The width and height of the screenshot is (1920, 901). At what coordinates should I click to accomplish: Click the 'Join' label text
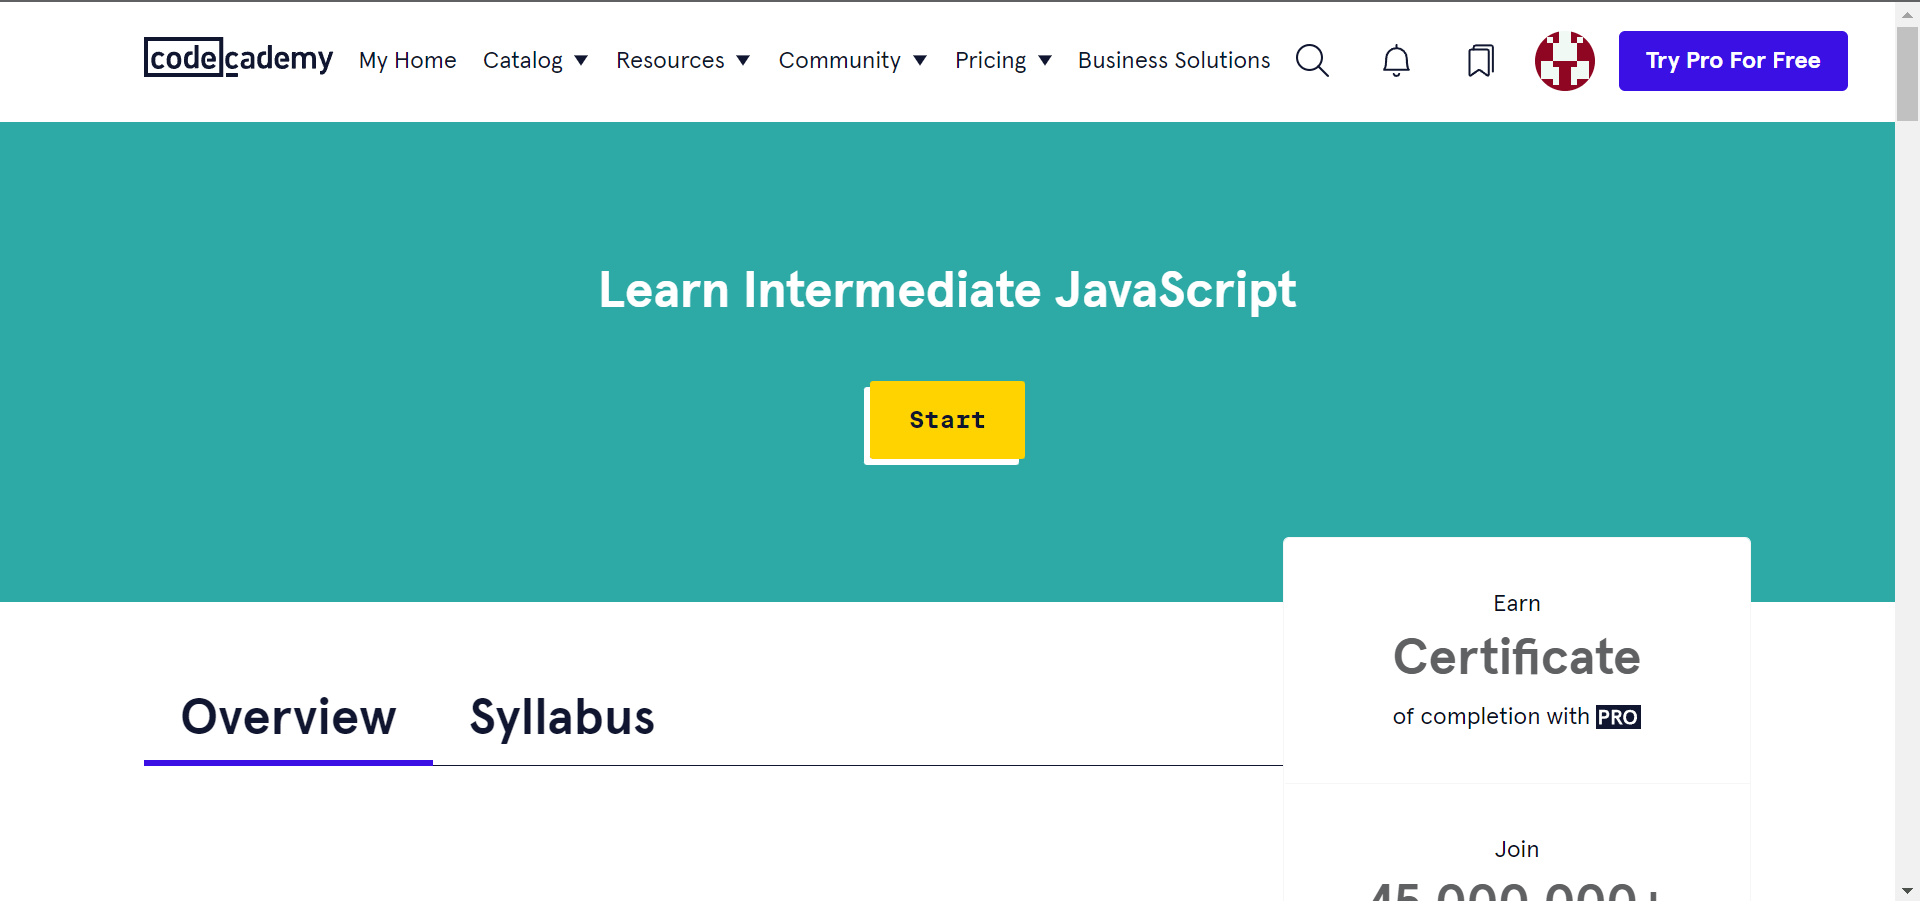click(x=1517, y=849)
